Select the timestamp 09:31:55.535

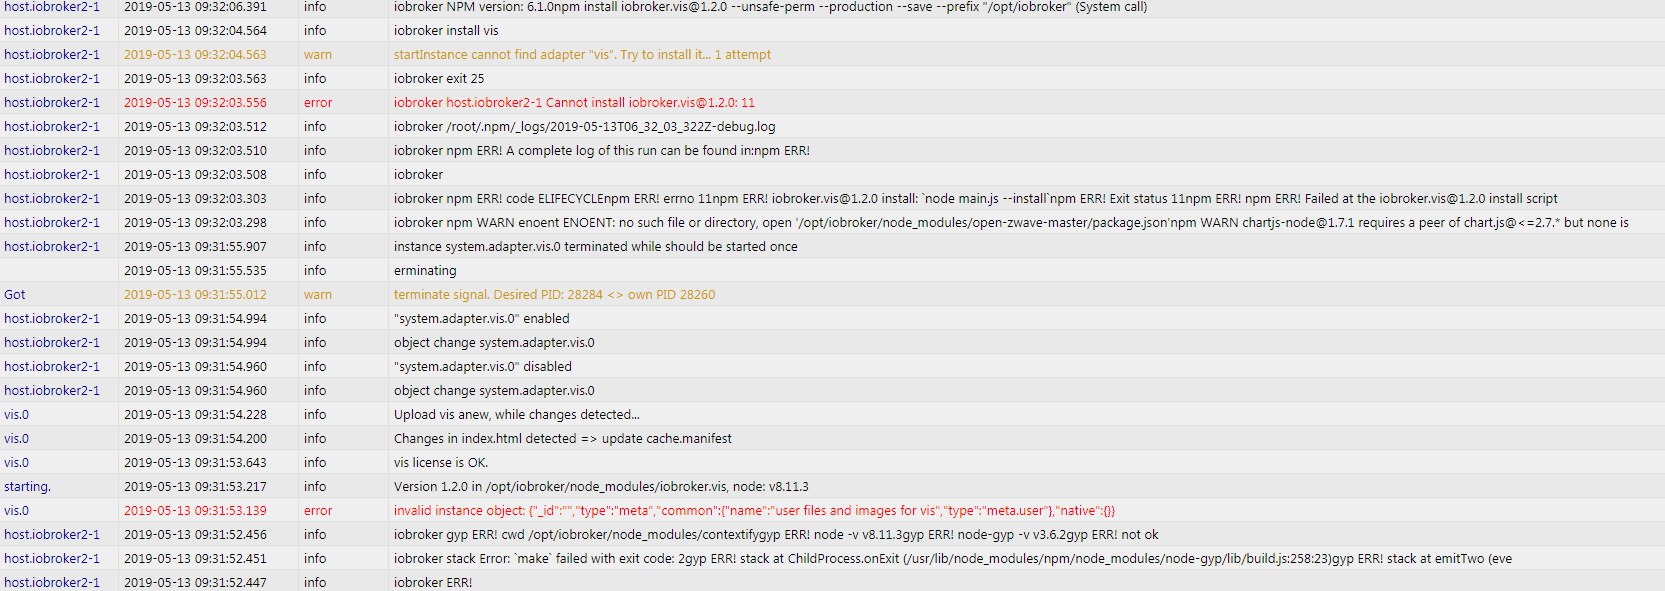point(195,270)
